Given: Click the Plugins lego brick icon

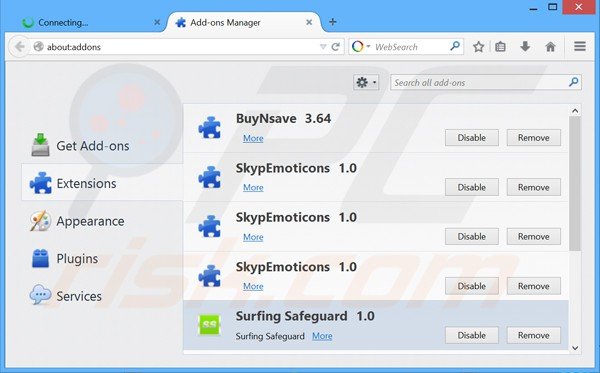Looking at the screenshot, I should coord(40,258).
